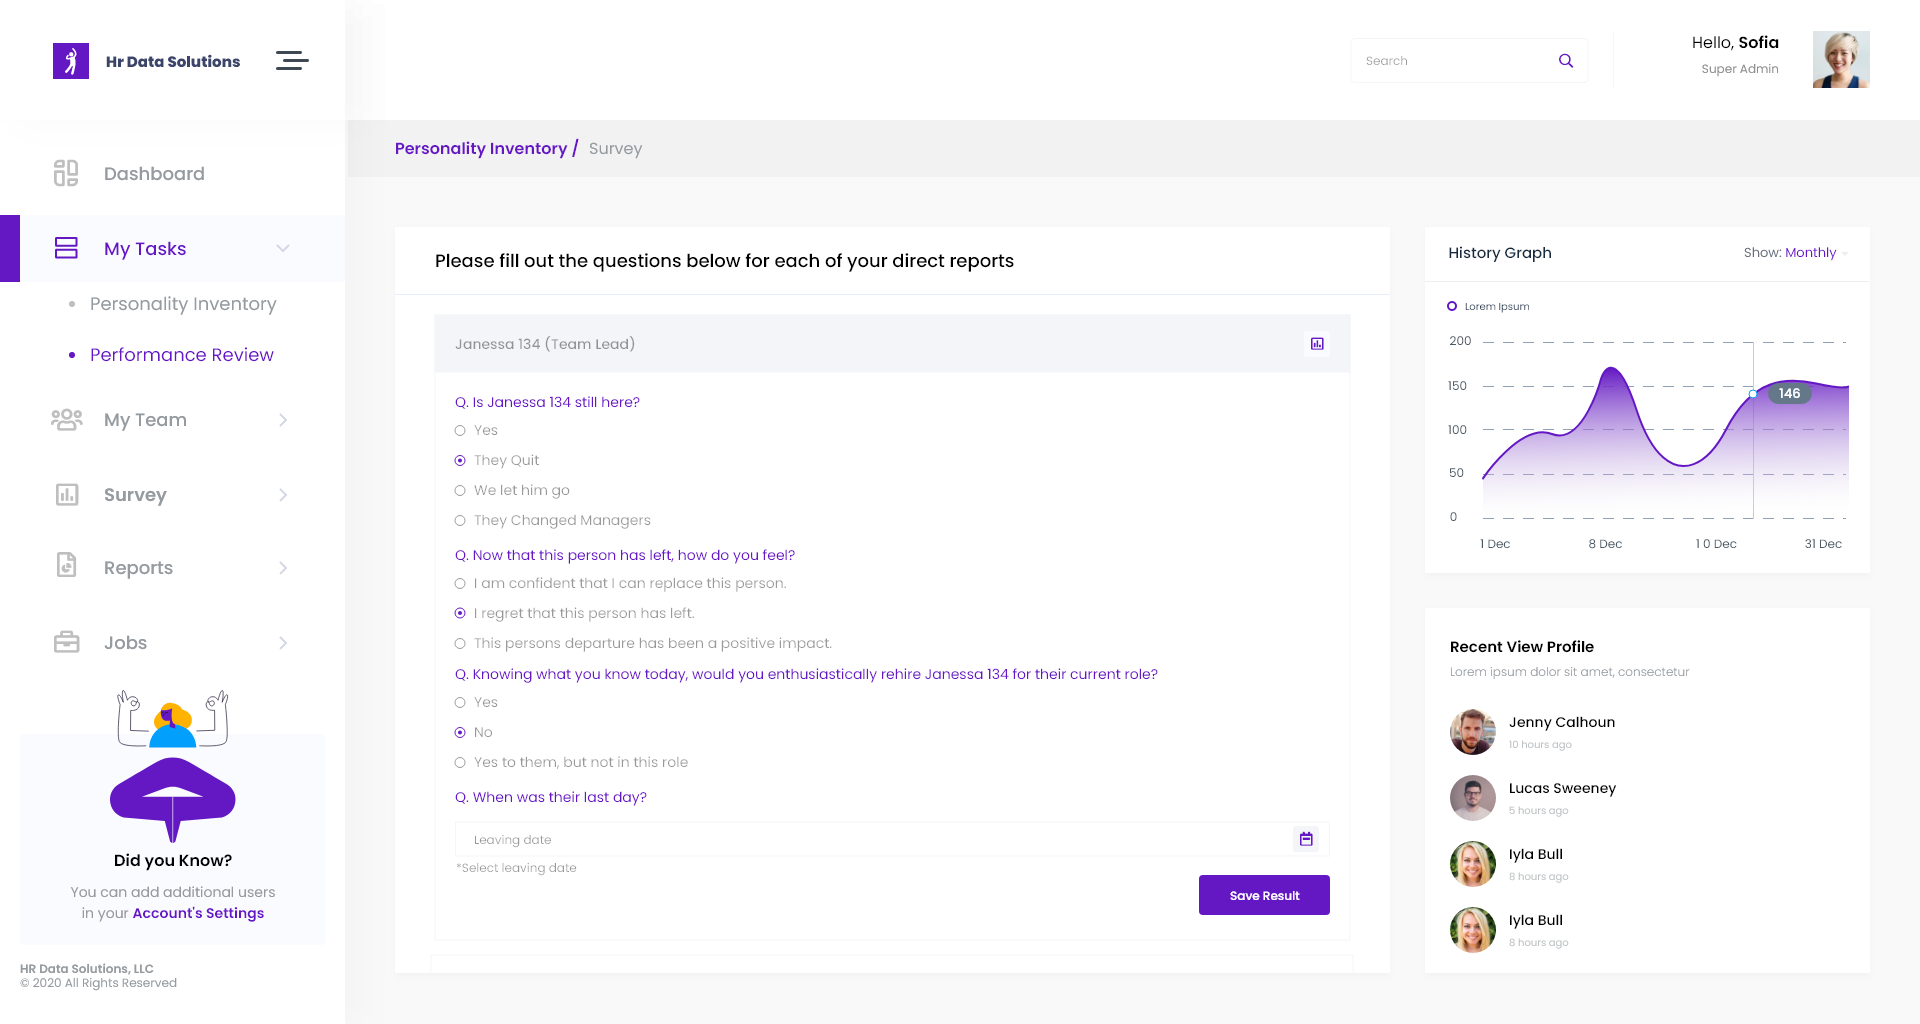
Task: Click the Save Result button
Action: pos(1264,895)
